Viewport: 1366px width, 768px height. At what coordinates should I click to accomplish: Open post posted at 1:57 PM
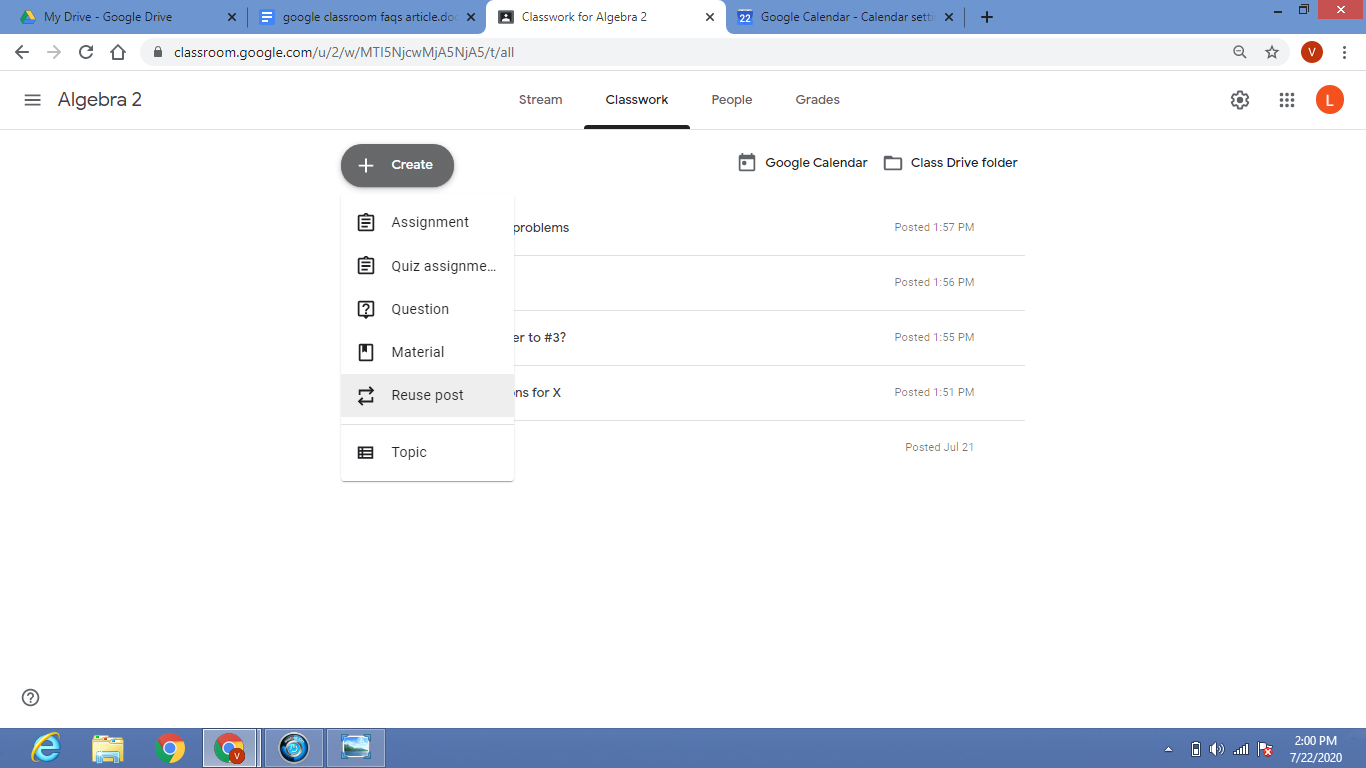769,228
